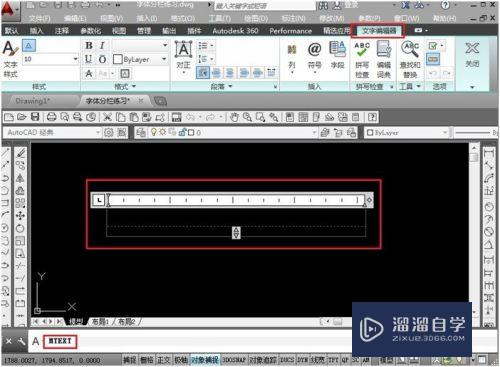500x367 pixels.
Task: Select the Move tool in modify toolbar
Action: click(20, 216)
